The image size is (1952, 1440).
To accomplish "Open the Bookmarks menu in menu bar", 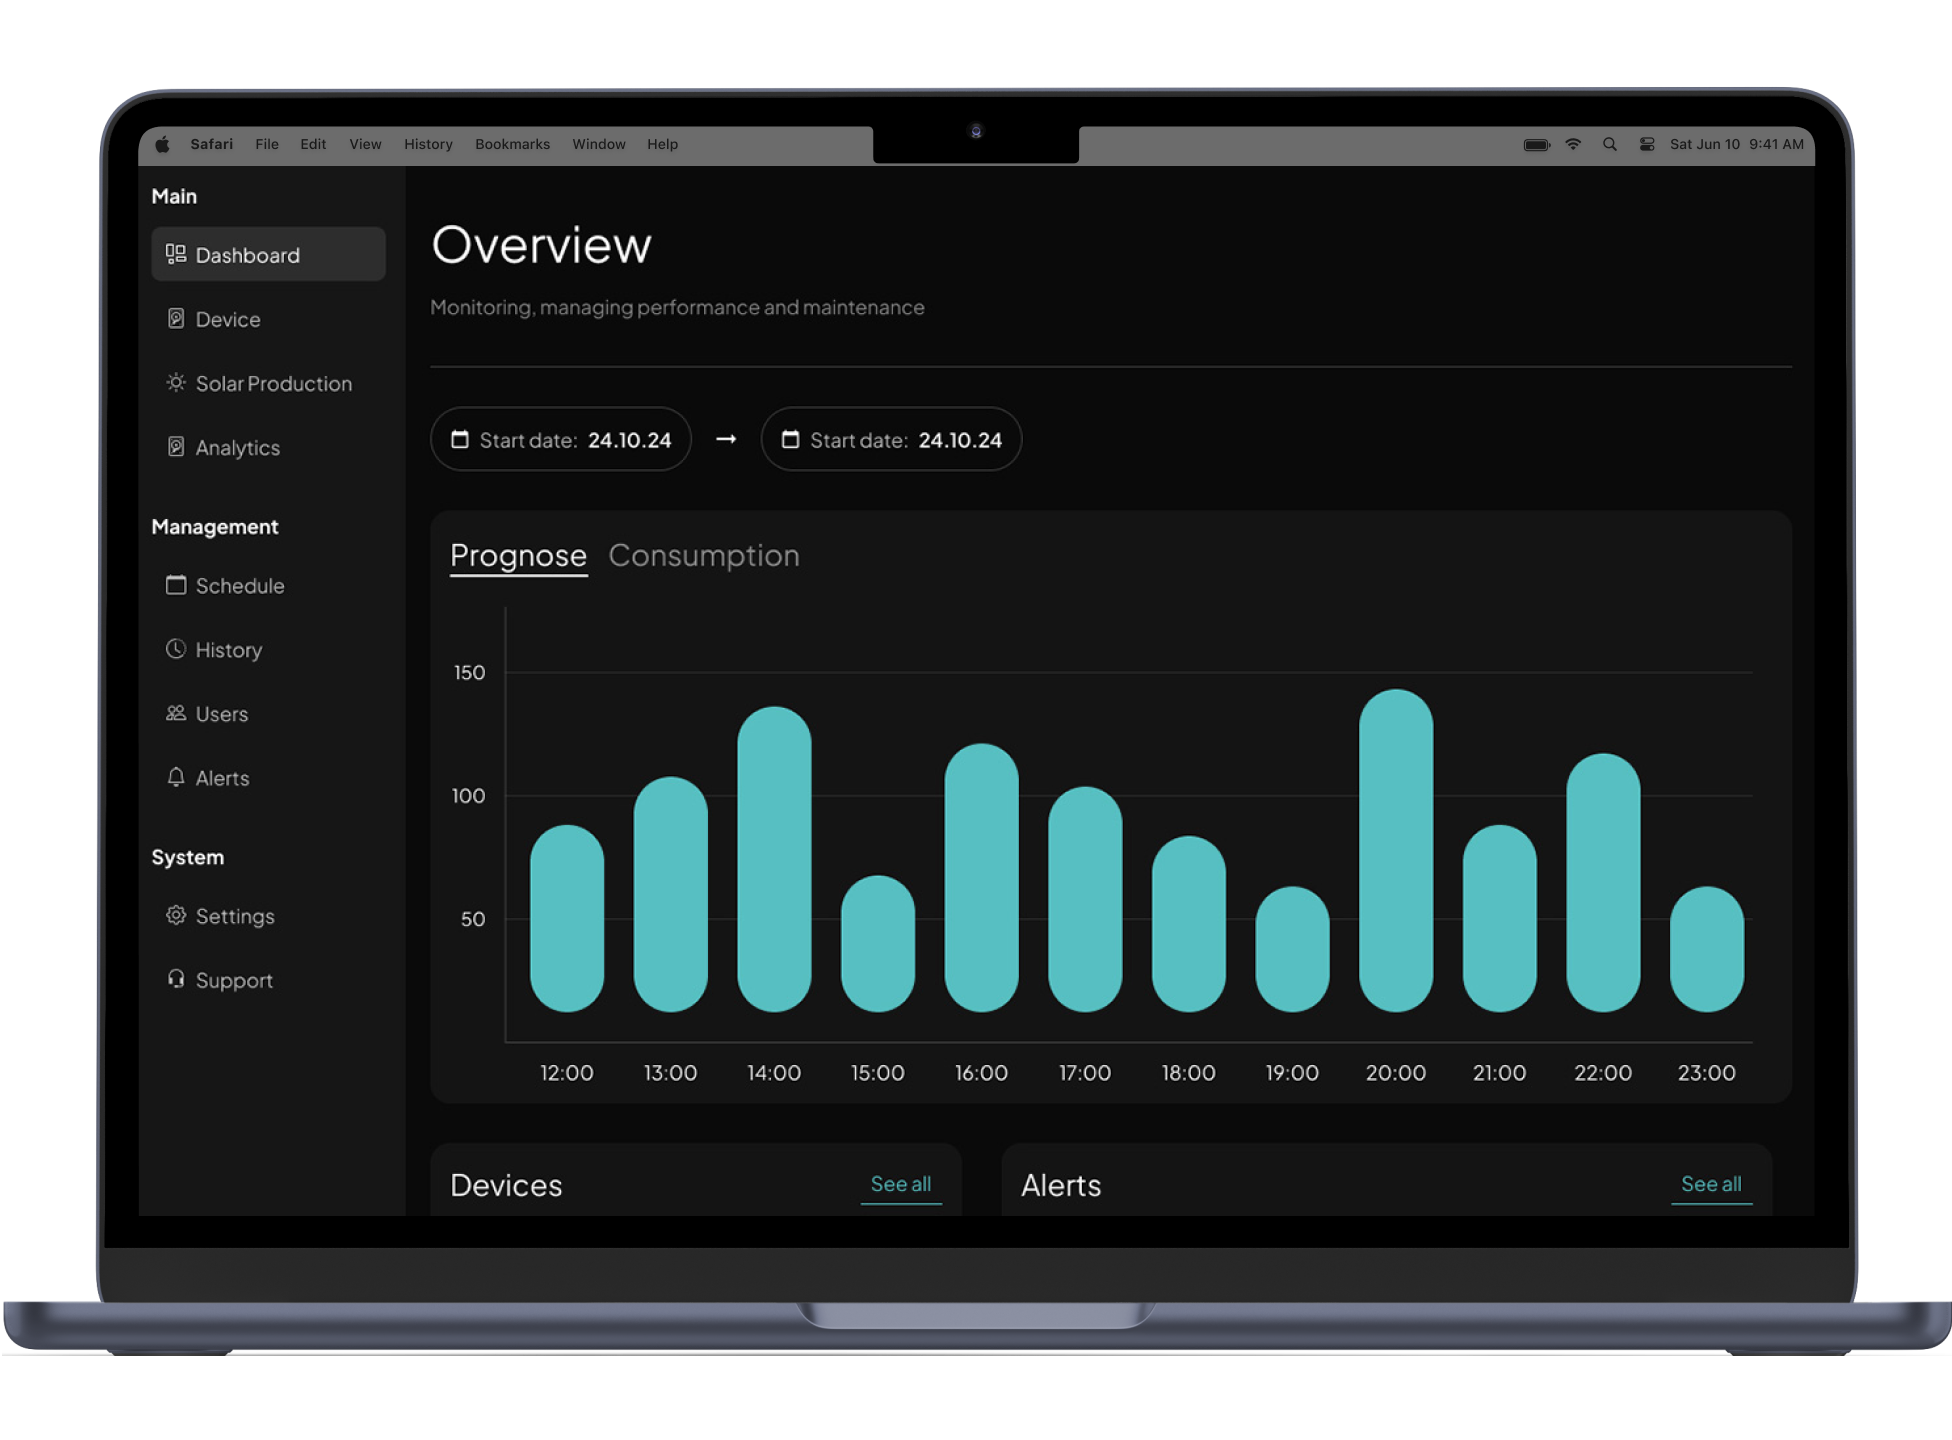I will pyautogui.click(x=512, y=144).
